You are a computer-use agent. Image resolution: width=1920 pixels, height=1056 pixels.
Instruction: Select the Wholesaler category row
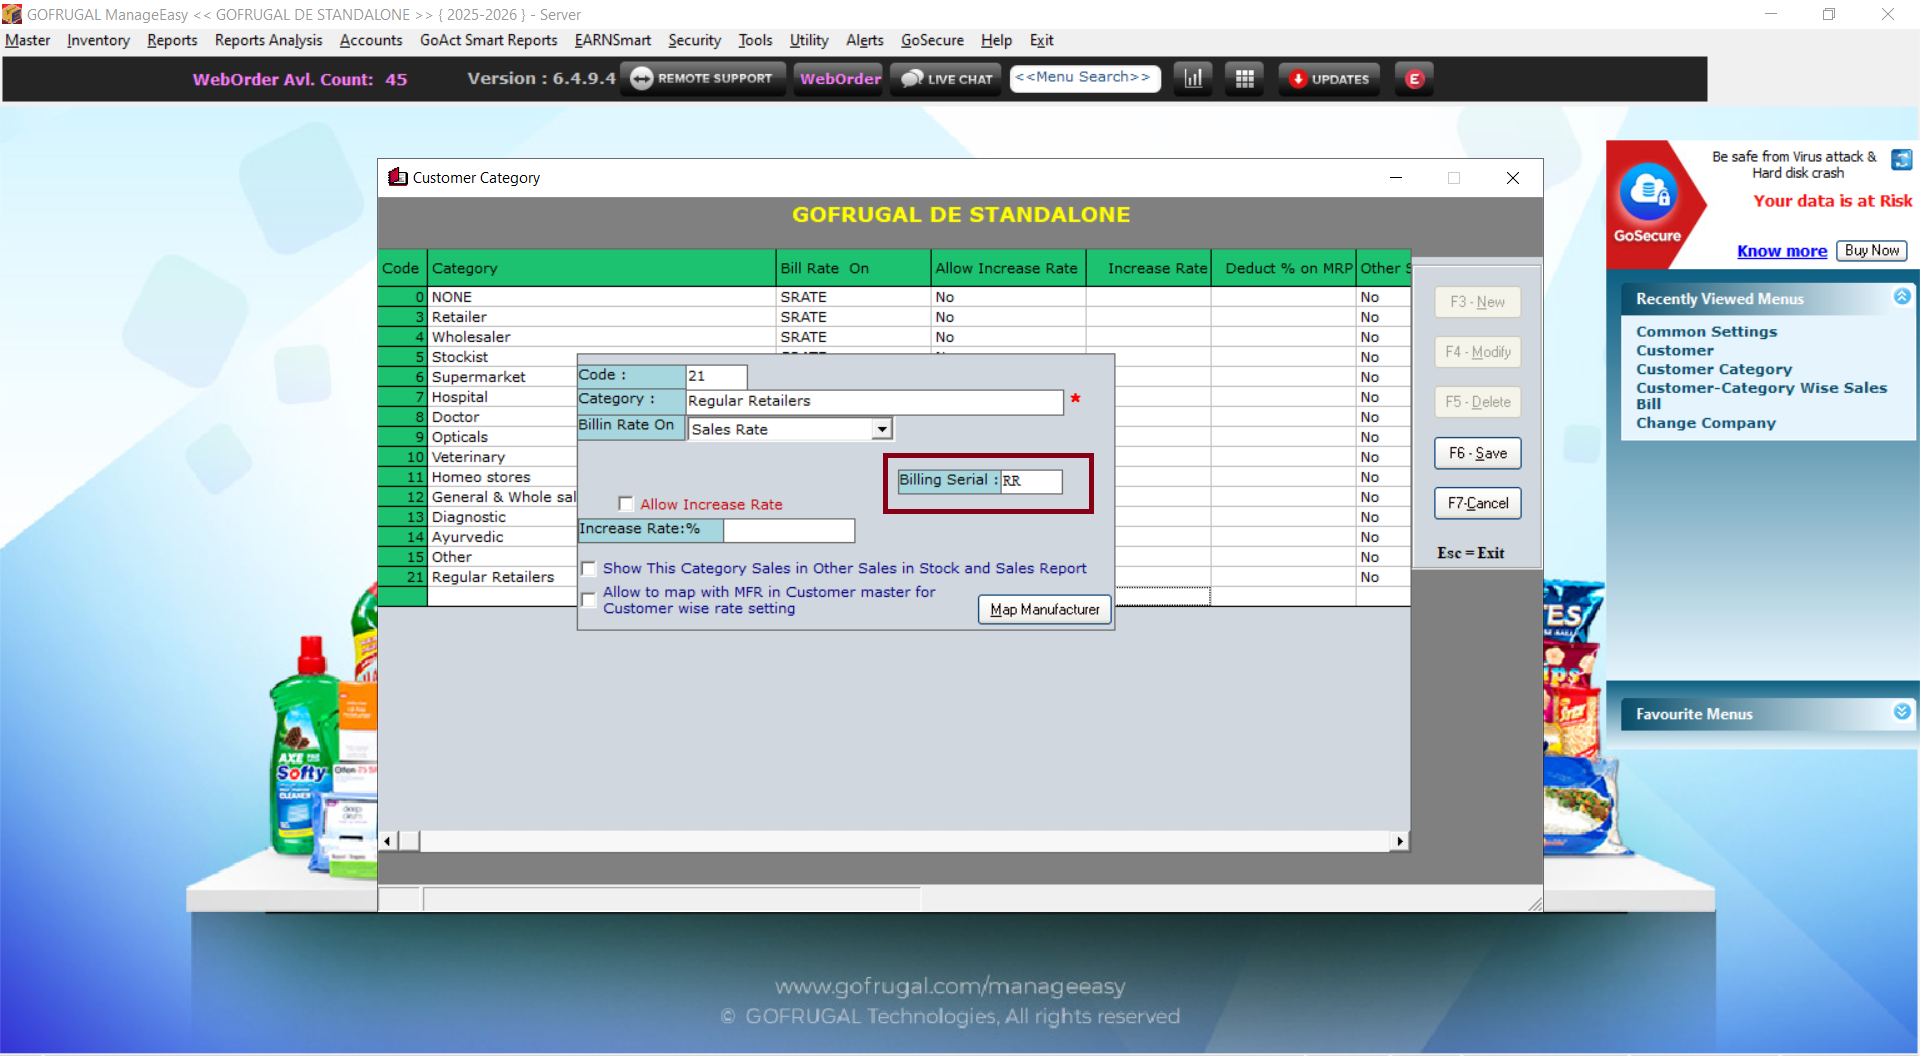[894, 337]
